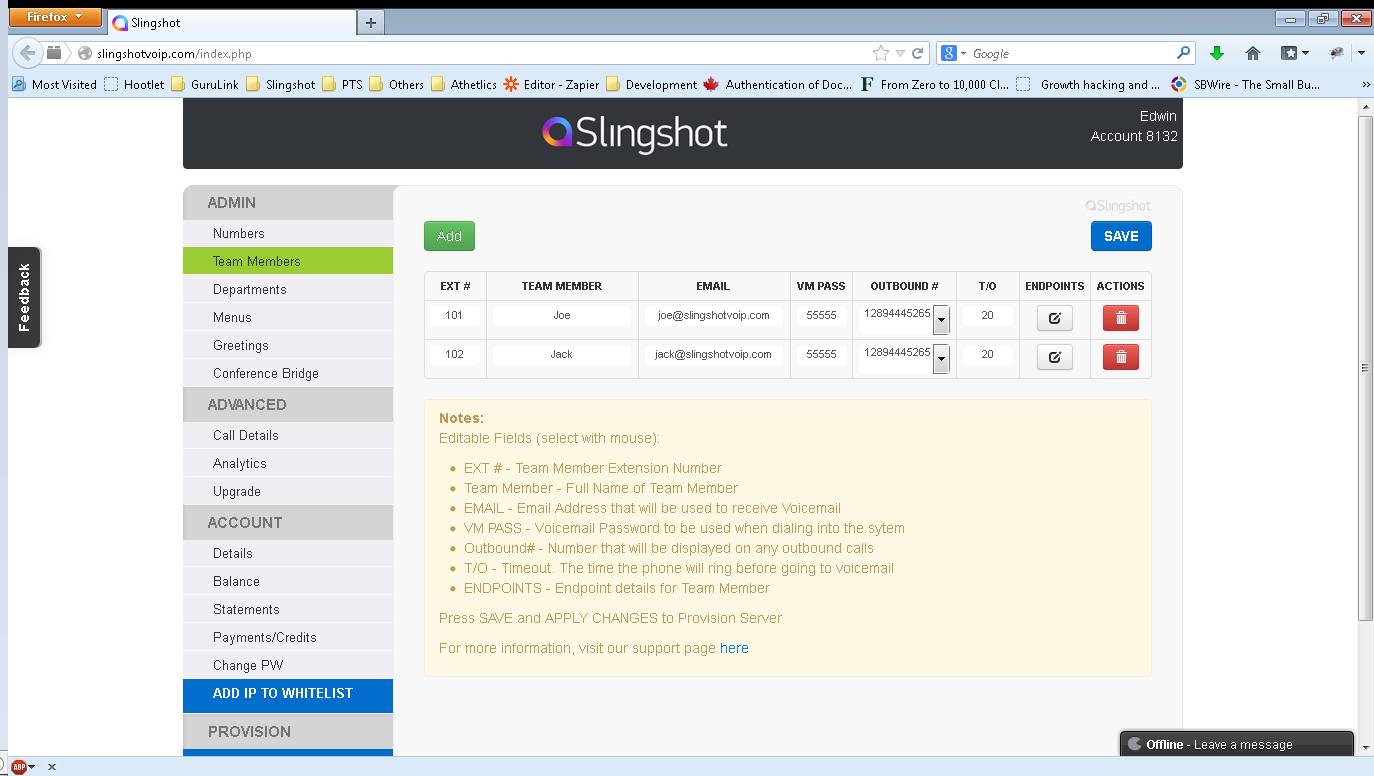Edit the Jack team member name field
The width and height of the screenshot is (1374, 776).
(x=562, y=354)
